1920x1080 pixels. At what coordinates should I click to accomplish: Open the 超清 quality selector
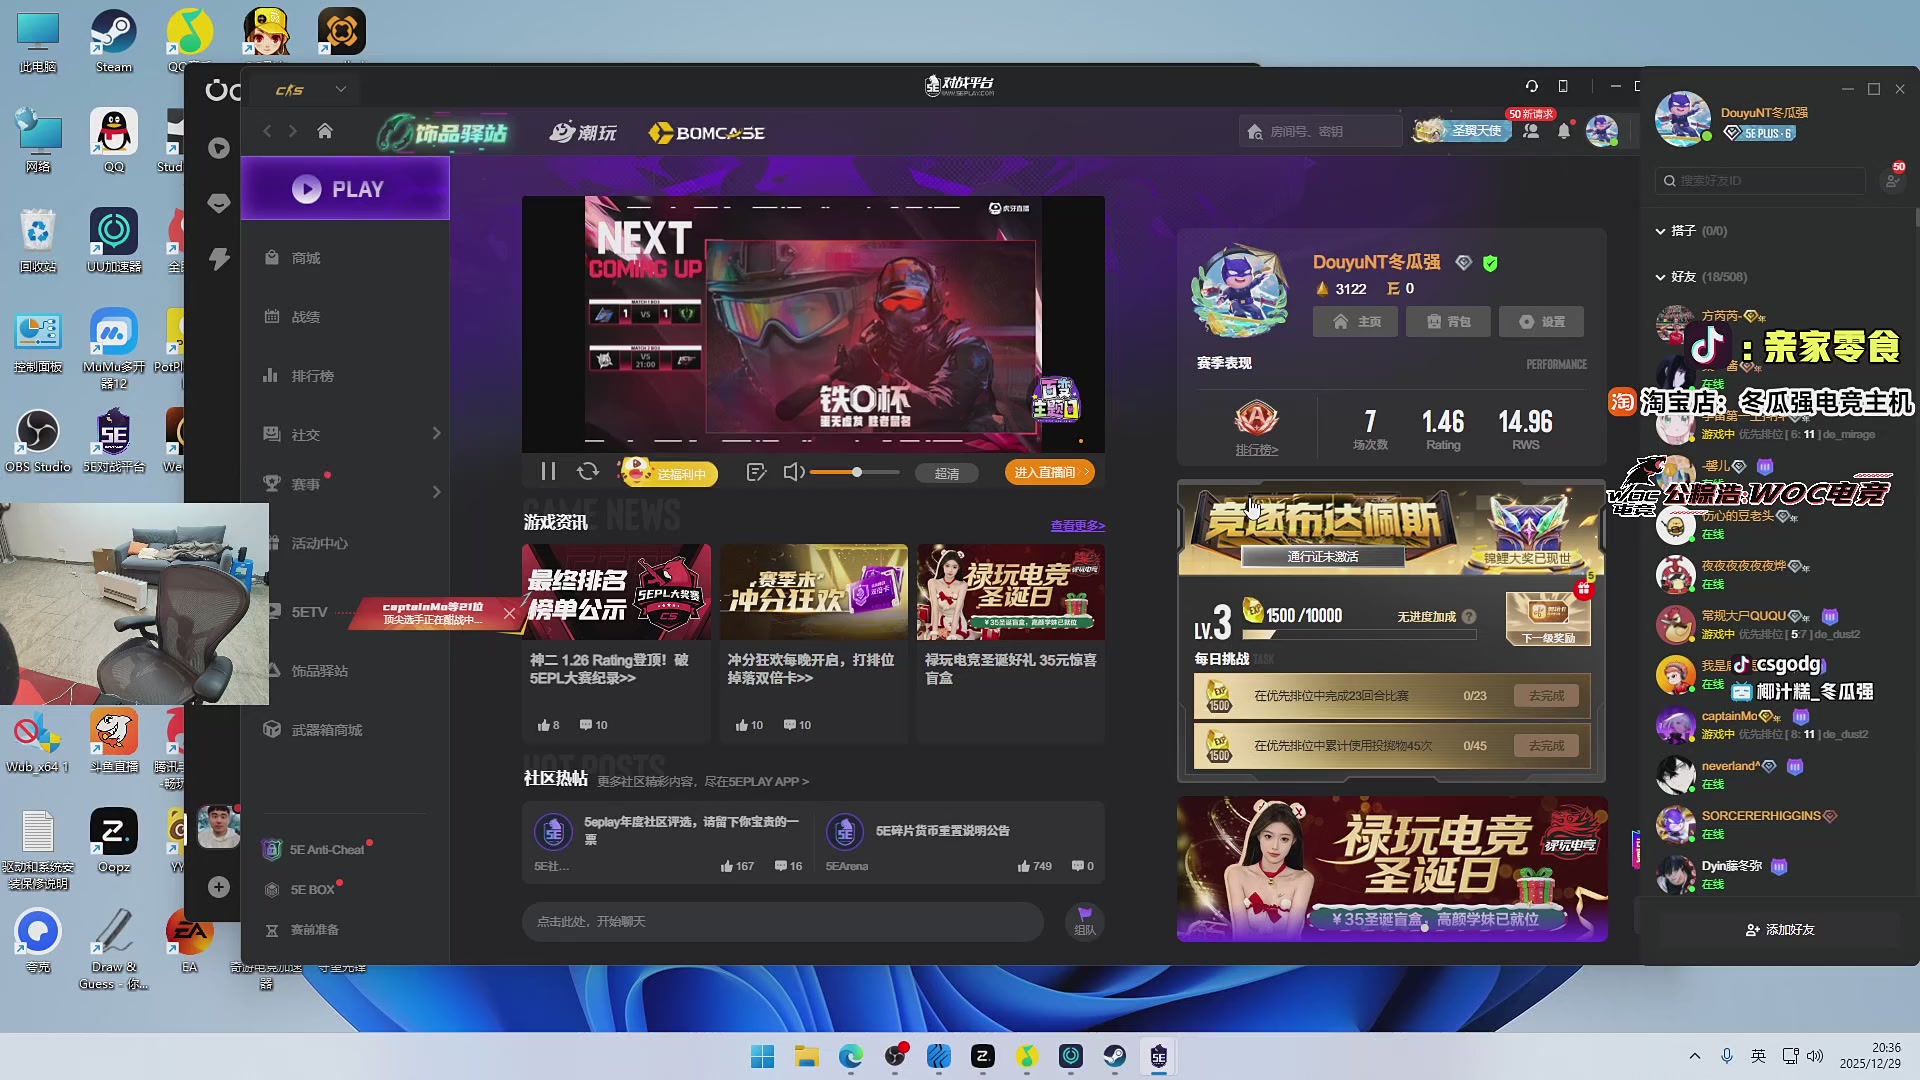(946, 473)
